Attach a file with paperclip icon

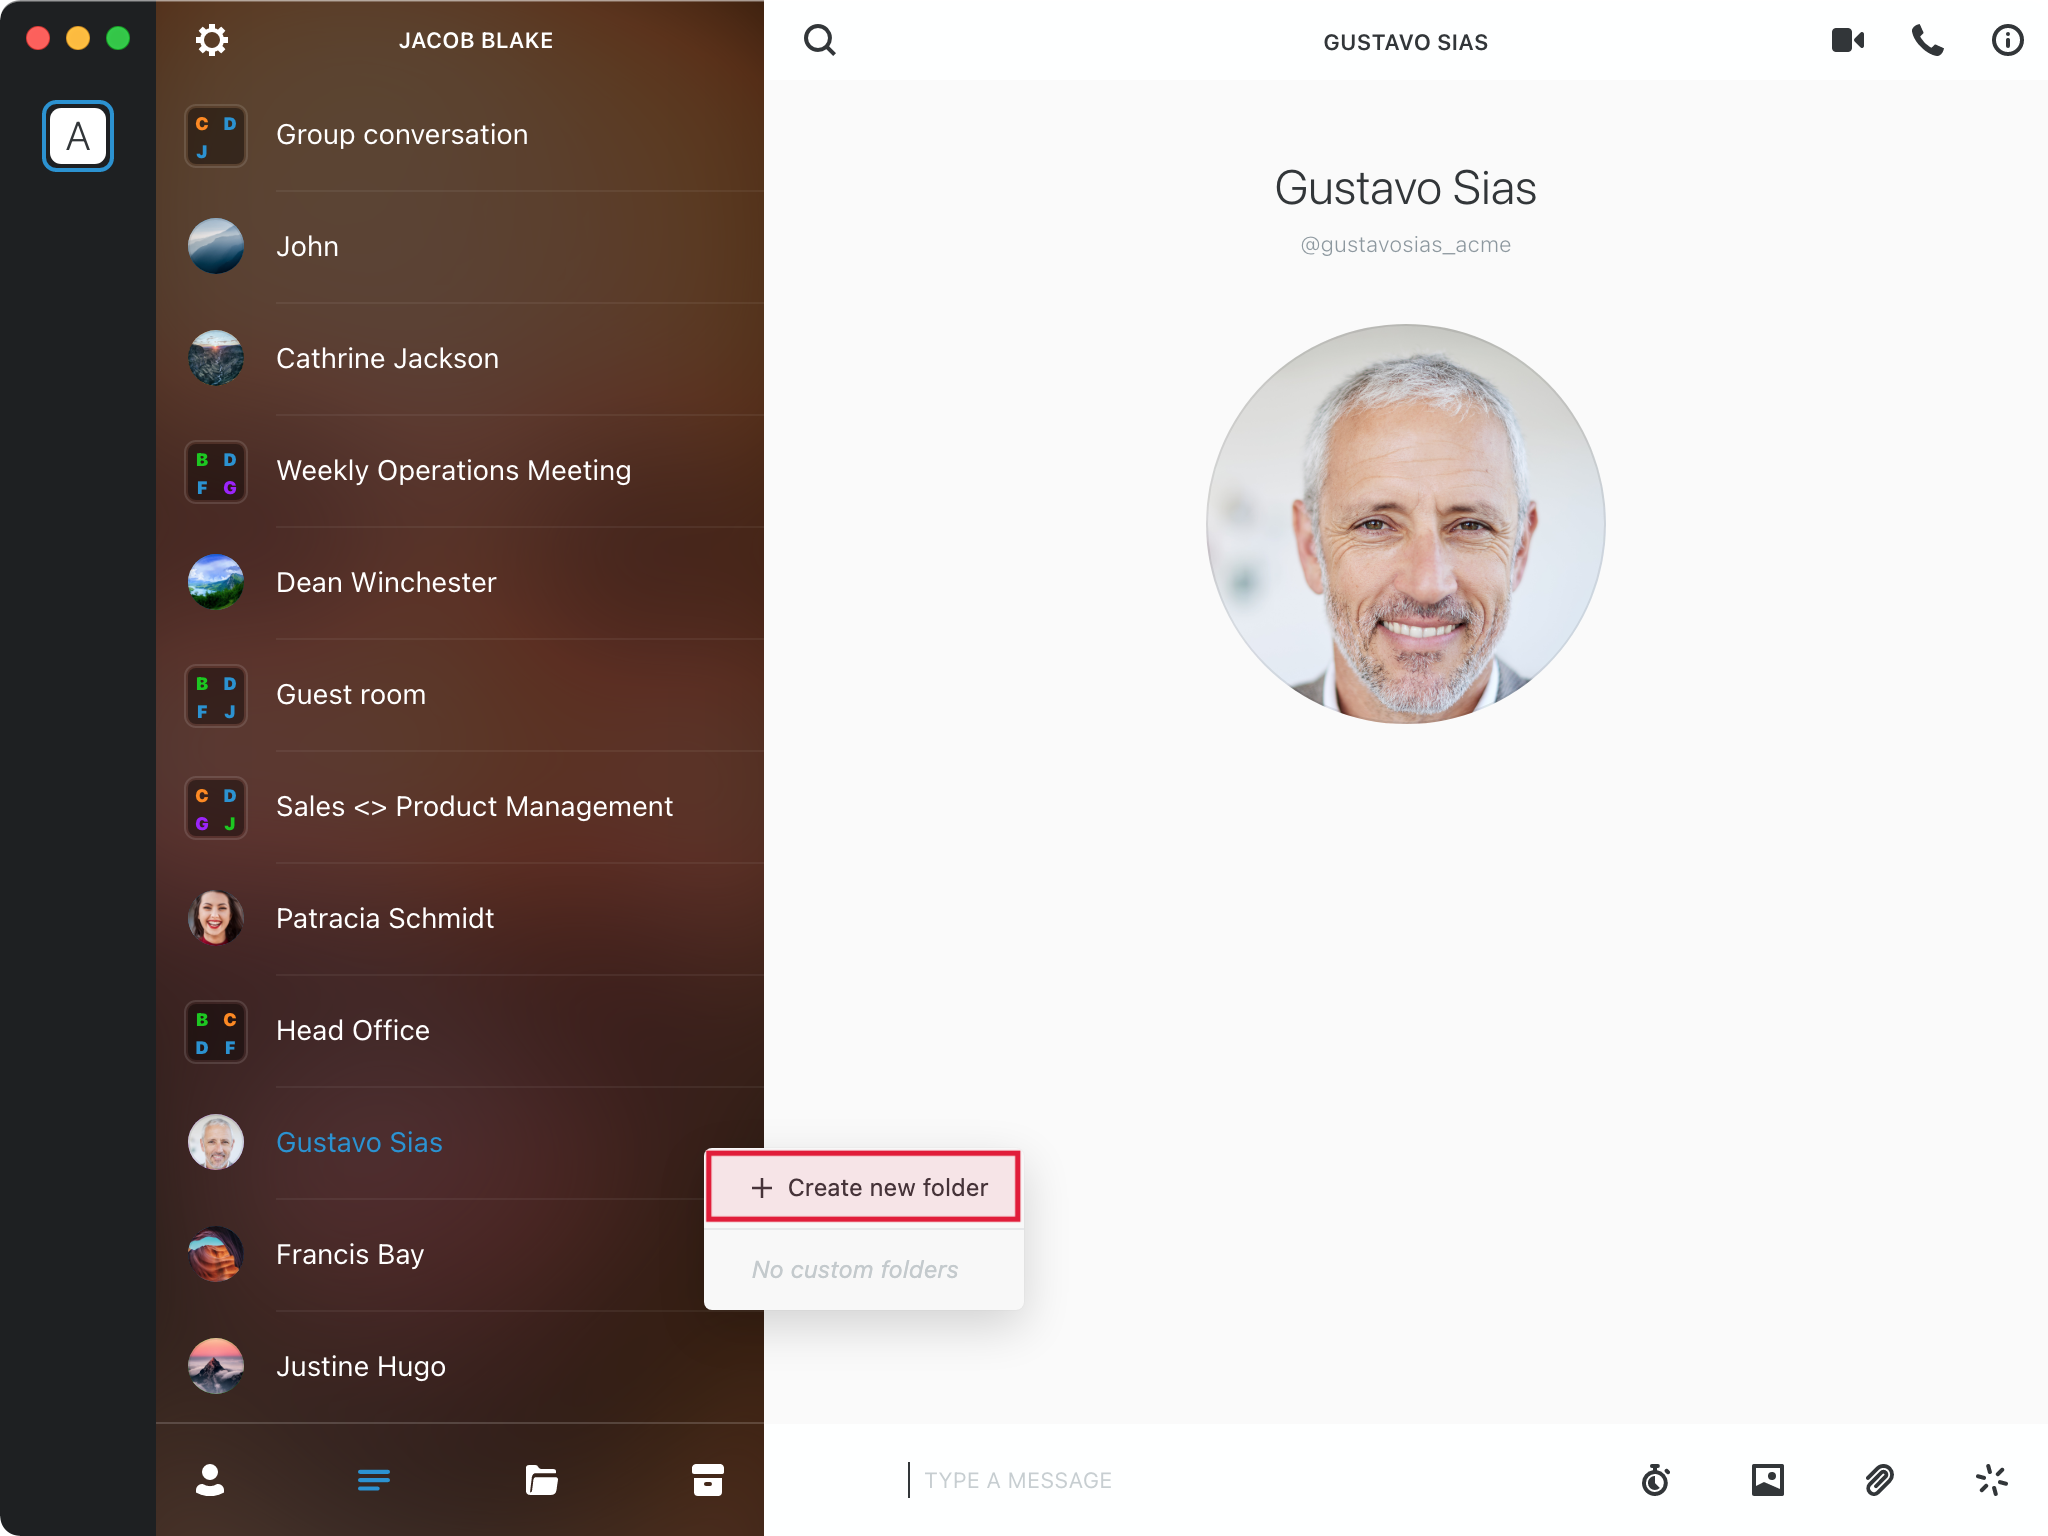[1880, 1480]
